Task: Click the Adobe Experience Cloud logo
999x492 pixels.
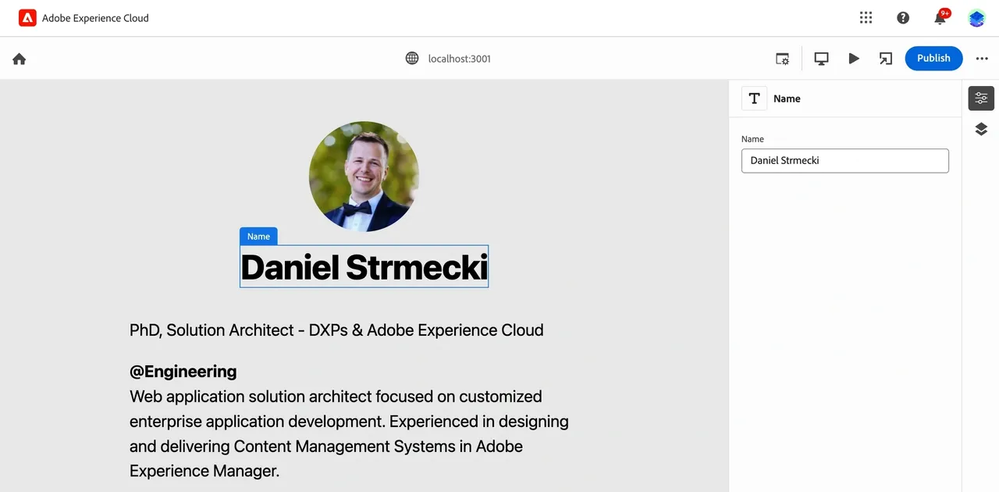Action: [x=27, y=18]
